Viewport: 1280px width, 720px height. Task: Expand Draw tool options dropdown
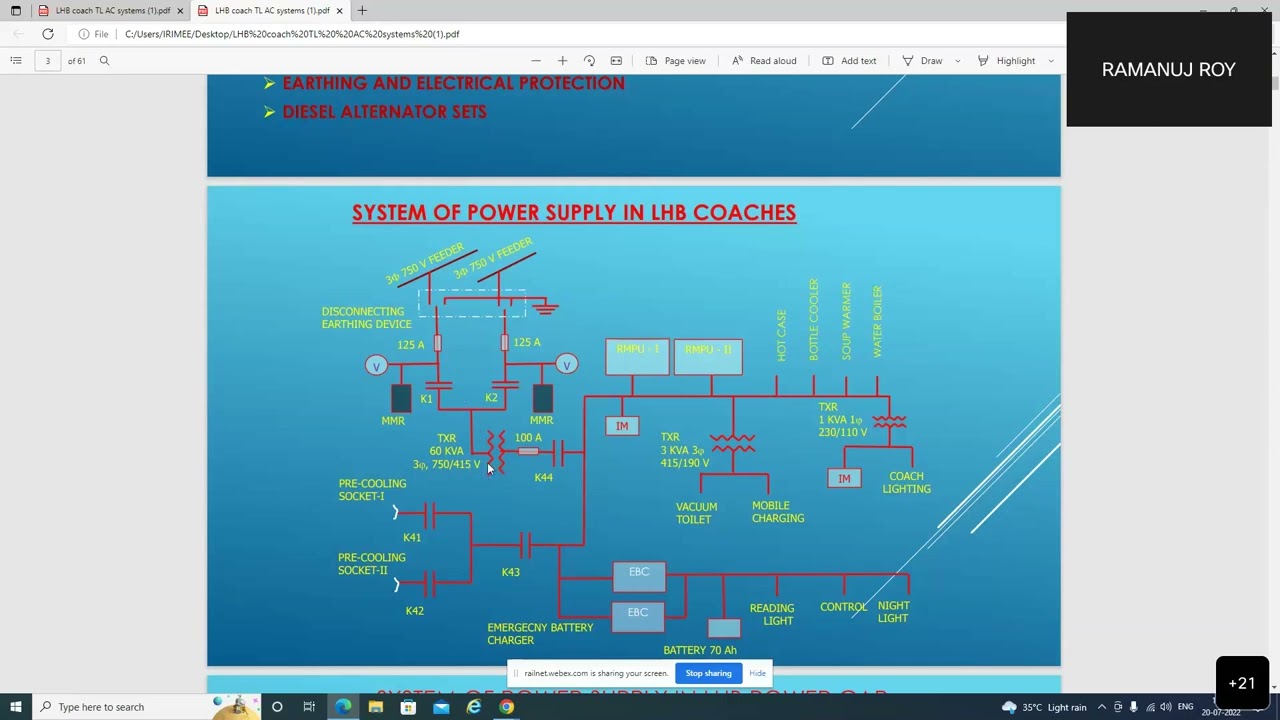[957, 61]
